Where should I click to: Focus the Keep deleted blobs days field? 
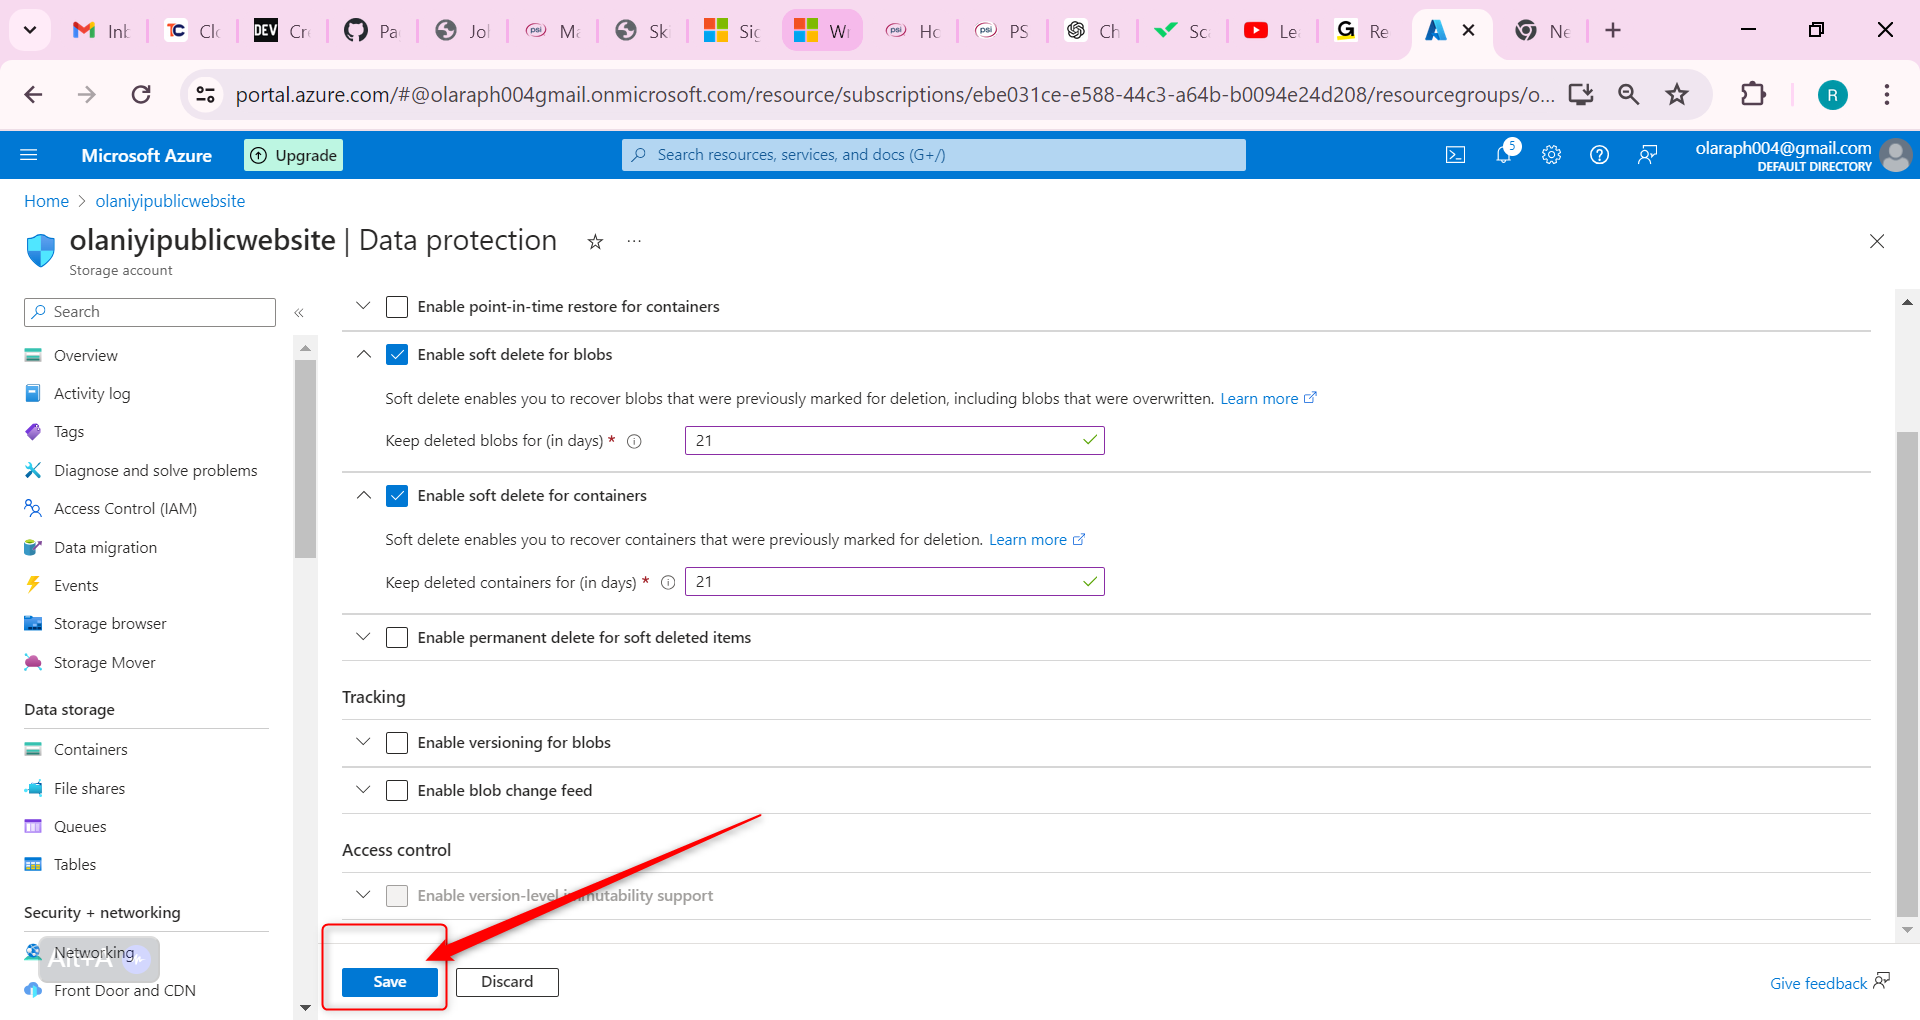894,441
